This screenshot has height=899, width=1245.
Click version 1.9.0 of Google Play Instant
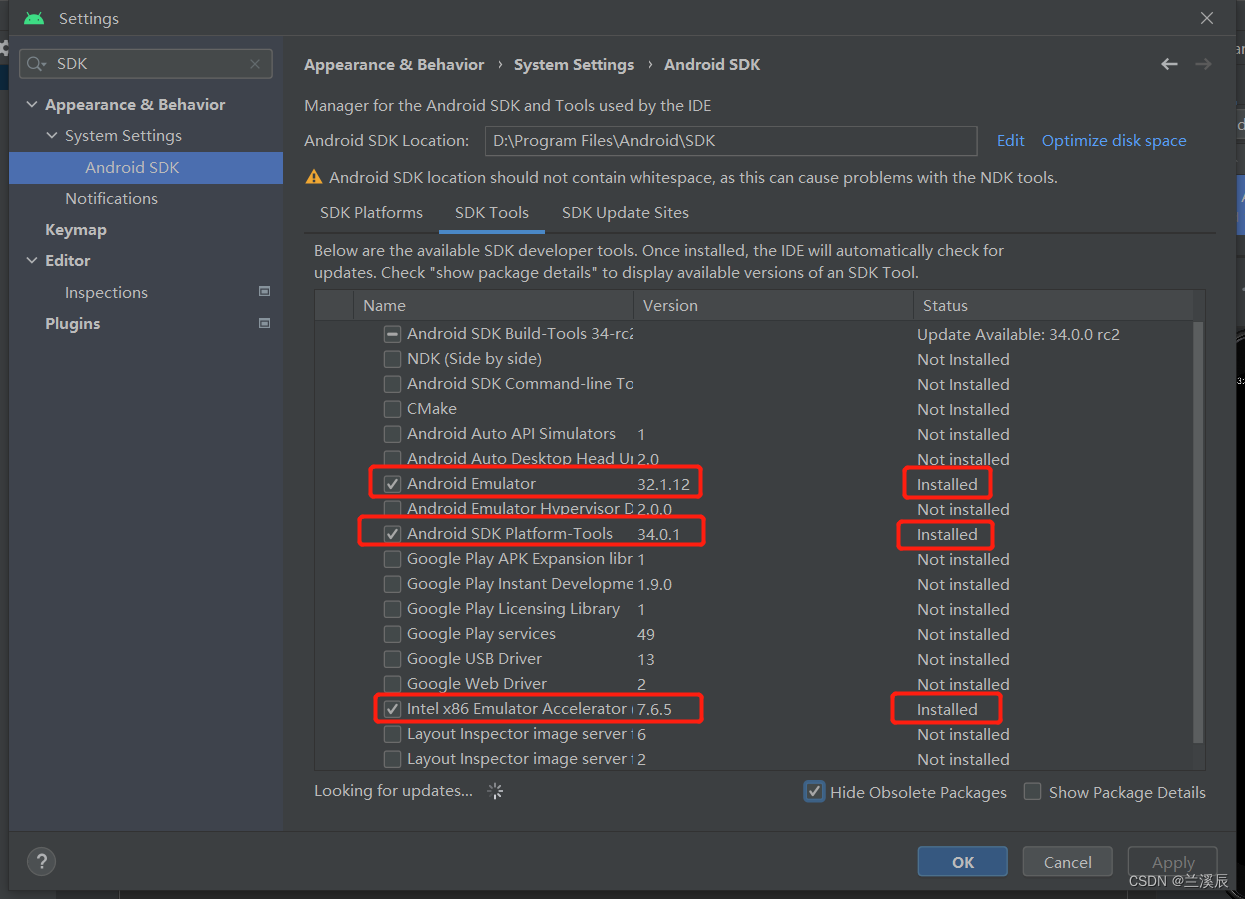(654, 584)
